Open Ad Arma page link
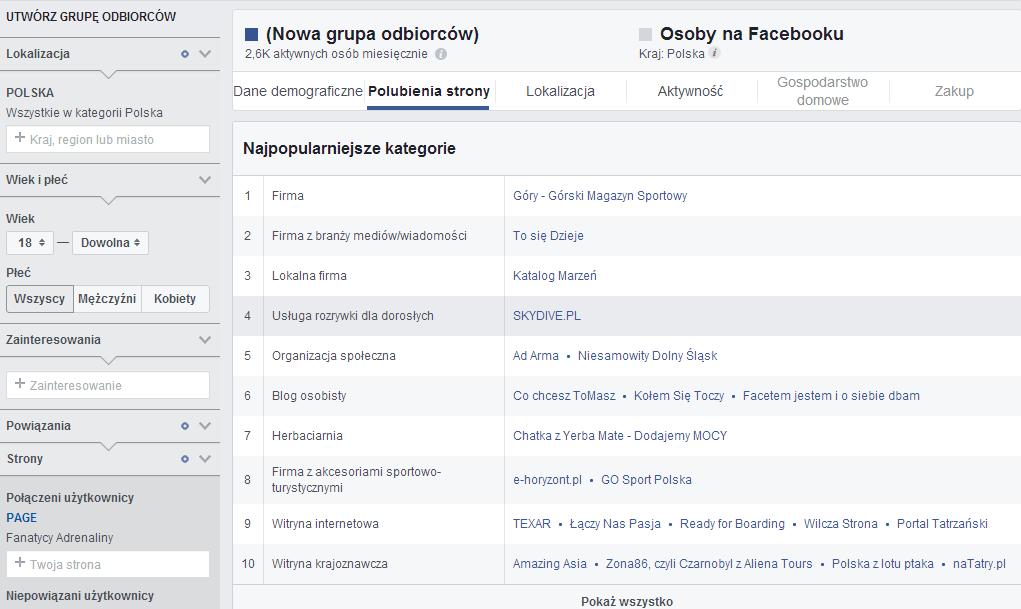Viewport: 1021px width, 609px height. 536,356
